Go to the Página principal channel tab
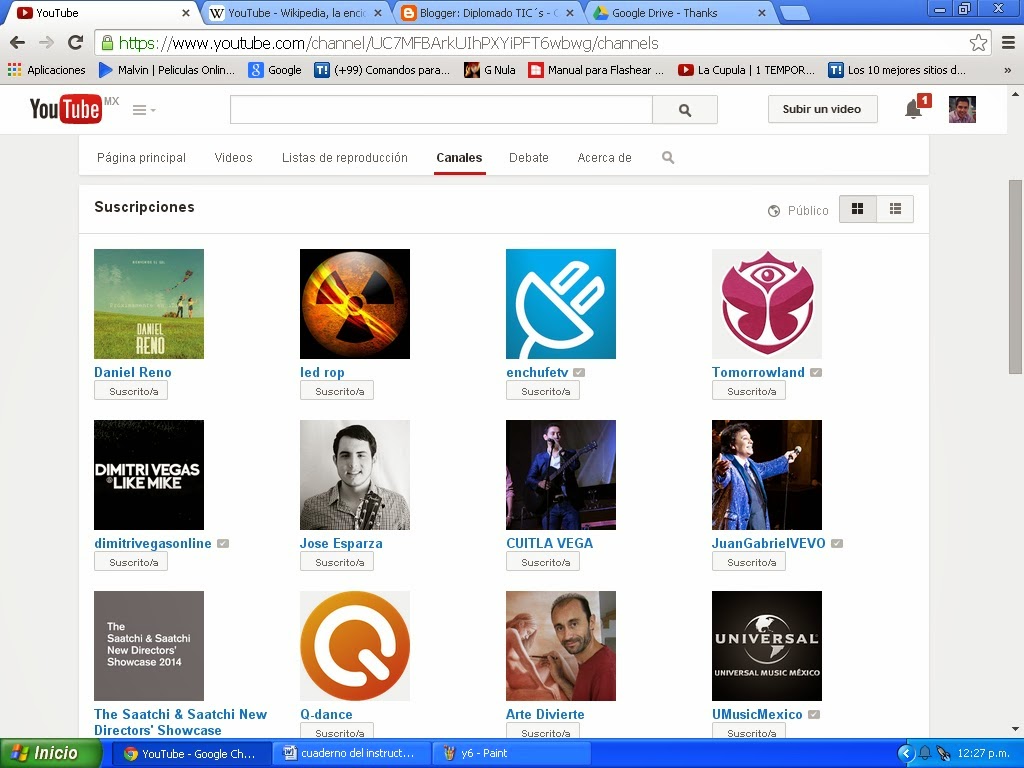 [141, 157]
